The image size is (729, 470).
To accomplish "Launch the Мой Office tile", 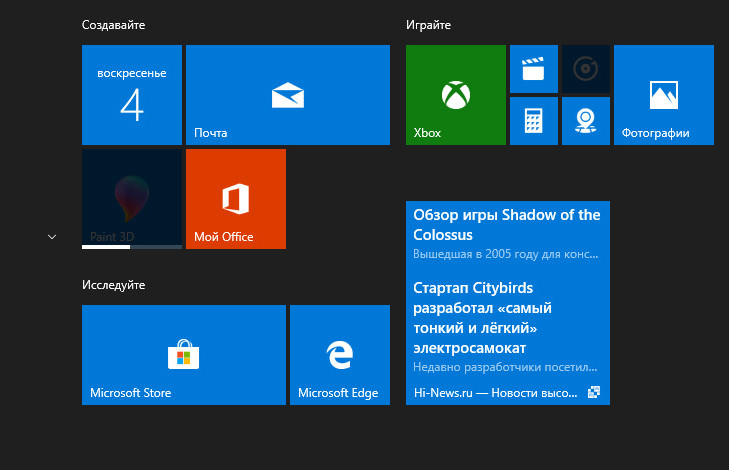I will (x=236, y=199).
